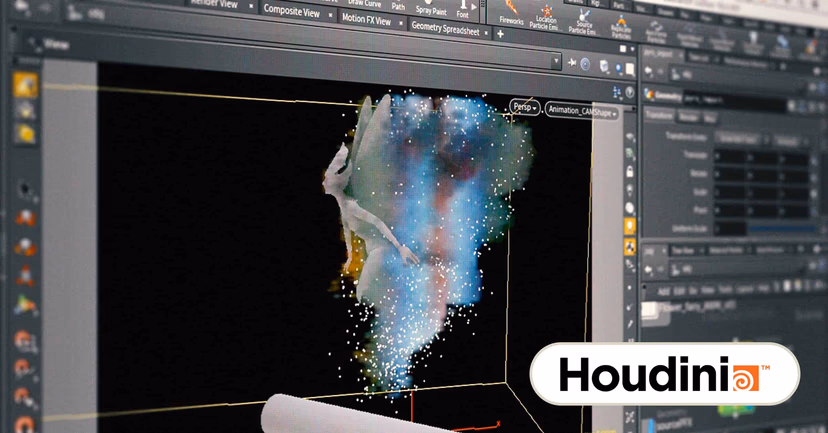Expand the viewport path bar dropdown arrow
Image resolution: width=828 pixels, height=433 pixels.
pos(556,61)
